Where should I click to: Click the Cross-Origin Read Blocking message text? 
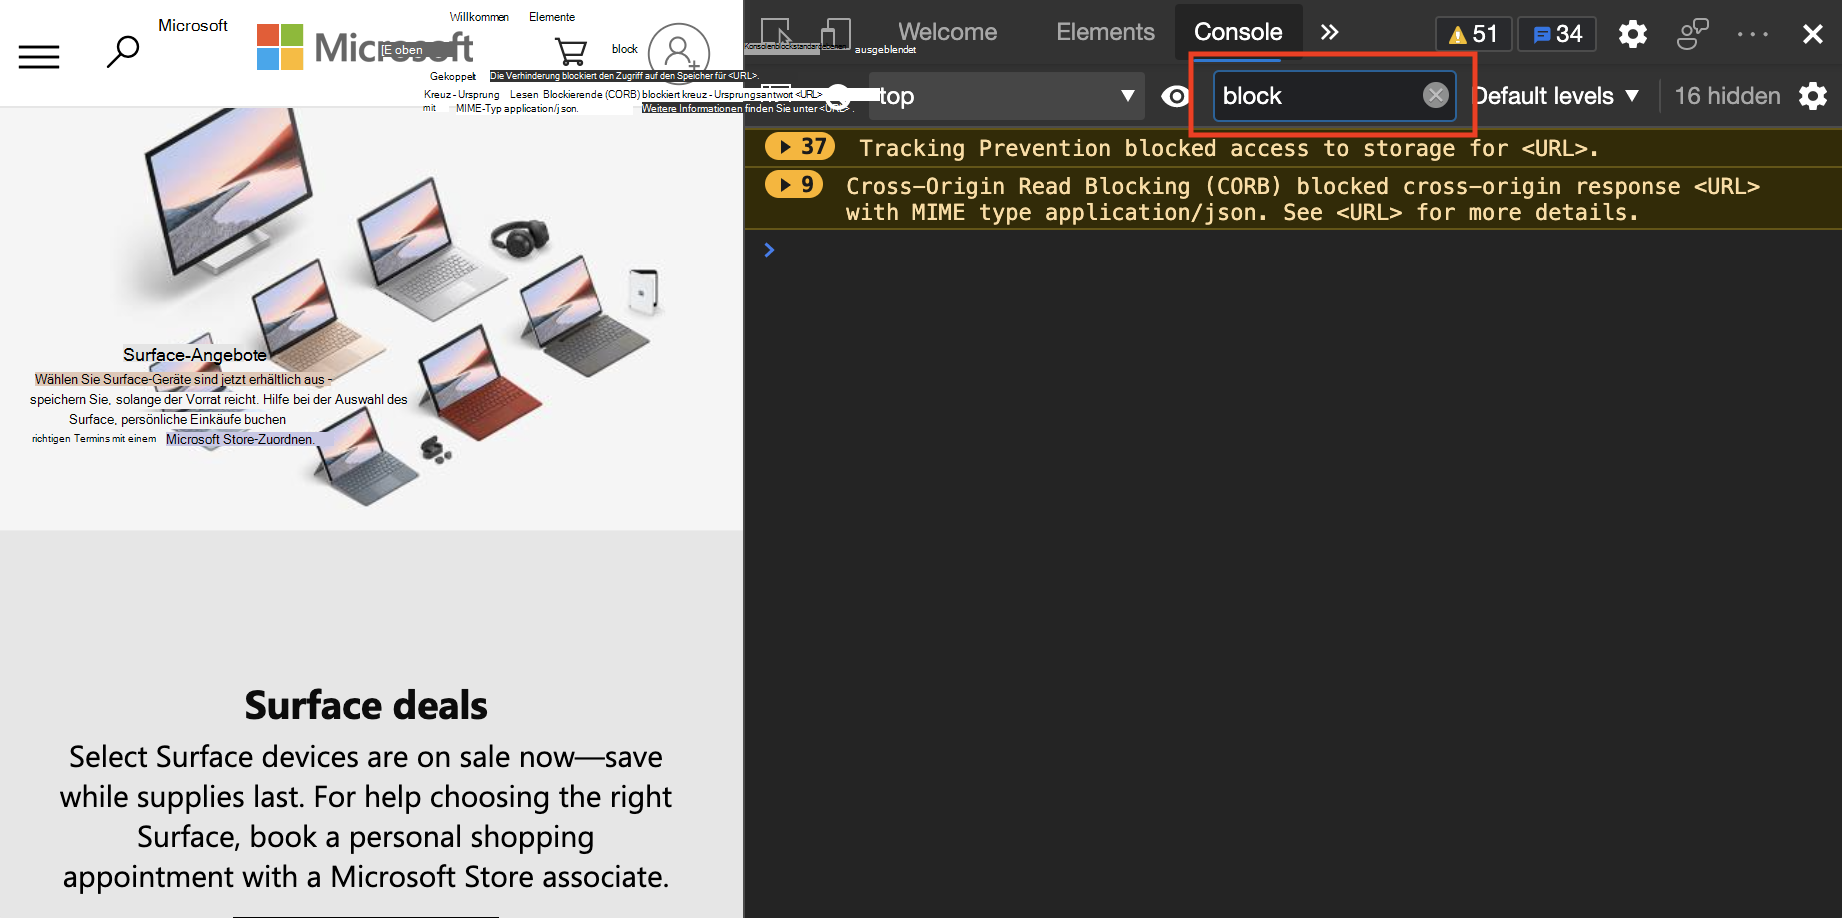[1303, 199]
